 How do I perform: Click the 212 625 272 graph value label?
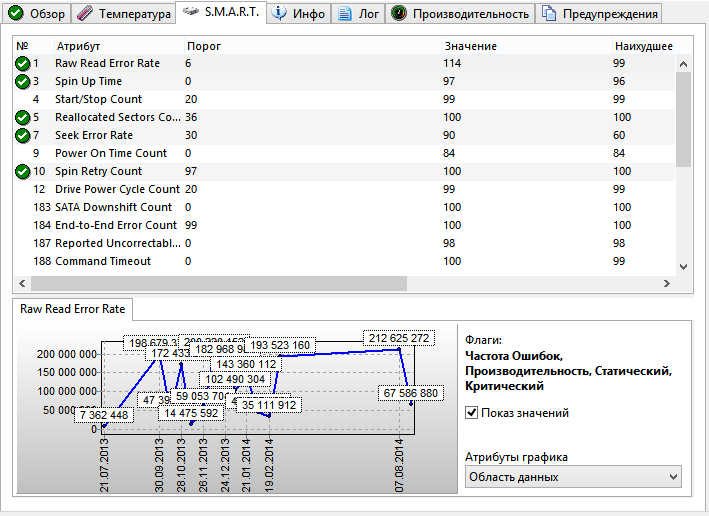tap(399, 338)
